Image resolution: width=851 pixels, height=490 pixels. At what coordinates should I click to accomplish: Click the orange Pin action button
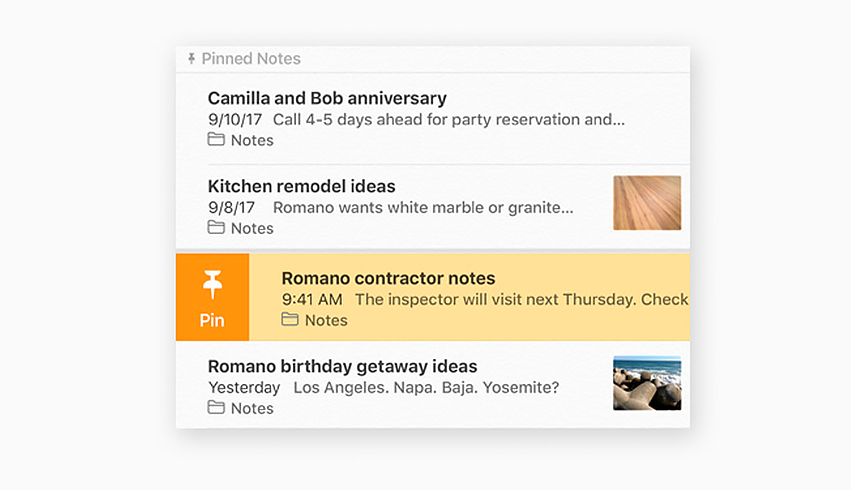tap(212, 297)
